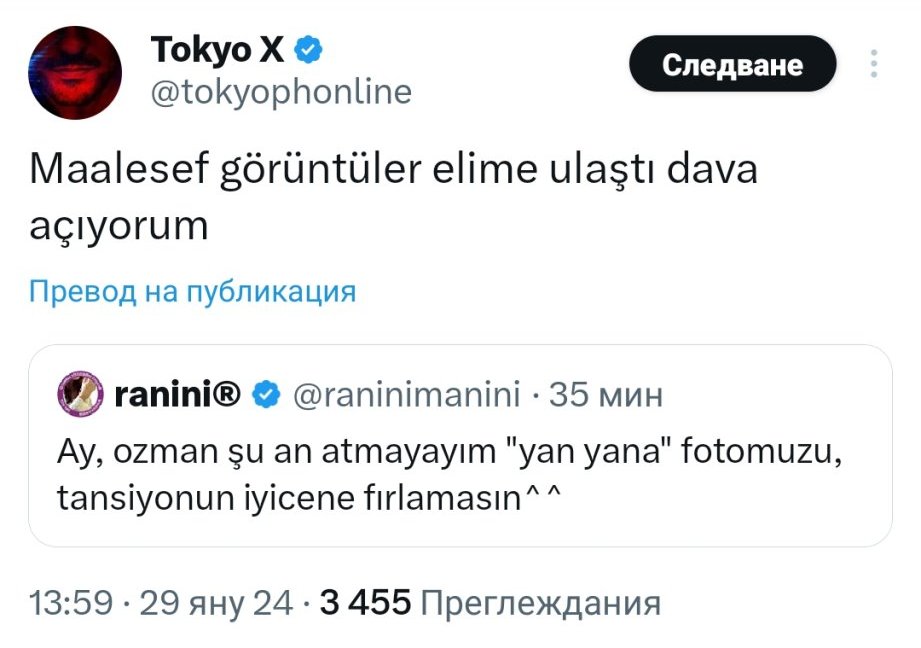Click the @tokyophonline handle
Screen dimensions: 921x648
[x=281, y=93]
